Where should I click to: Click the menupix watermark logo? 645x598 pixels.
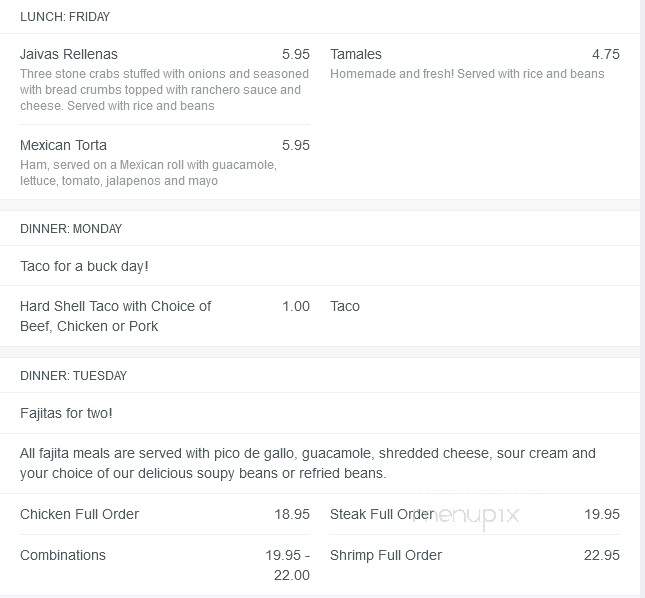coord(467,516)
